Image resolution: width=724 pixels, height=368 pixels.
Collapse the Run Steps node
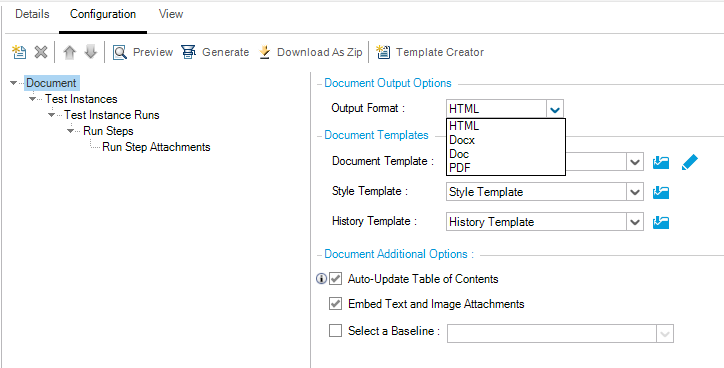tap(71, 131)
